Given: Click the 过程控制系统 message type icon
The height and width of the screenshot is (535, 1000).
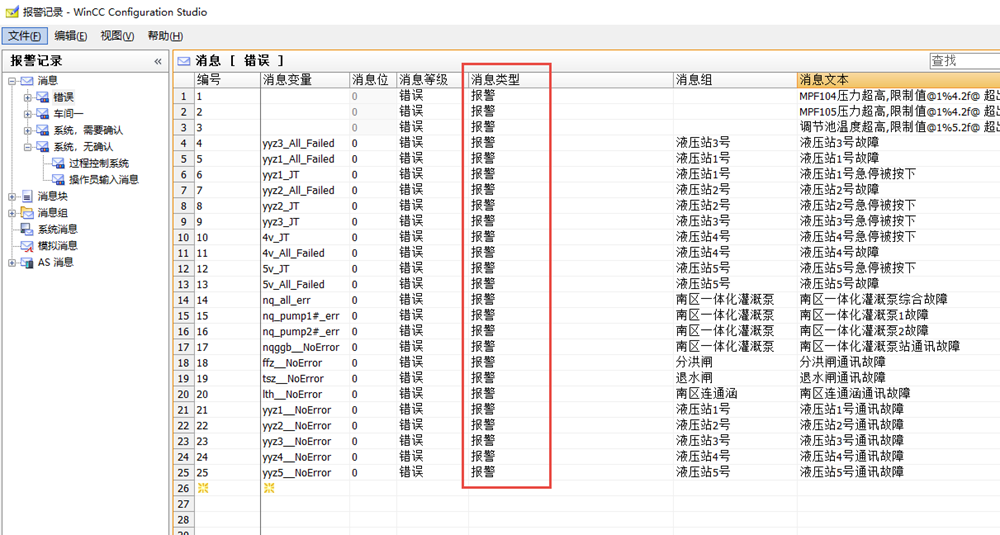Looking at the screenshot, I should 58,163.
